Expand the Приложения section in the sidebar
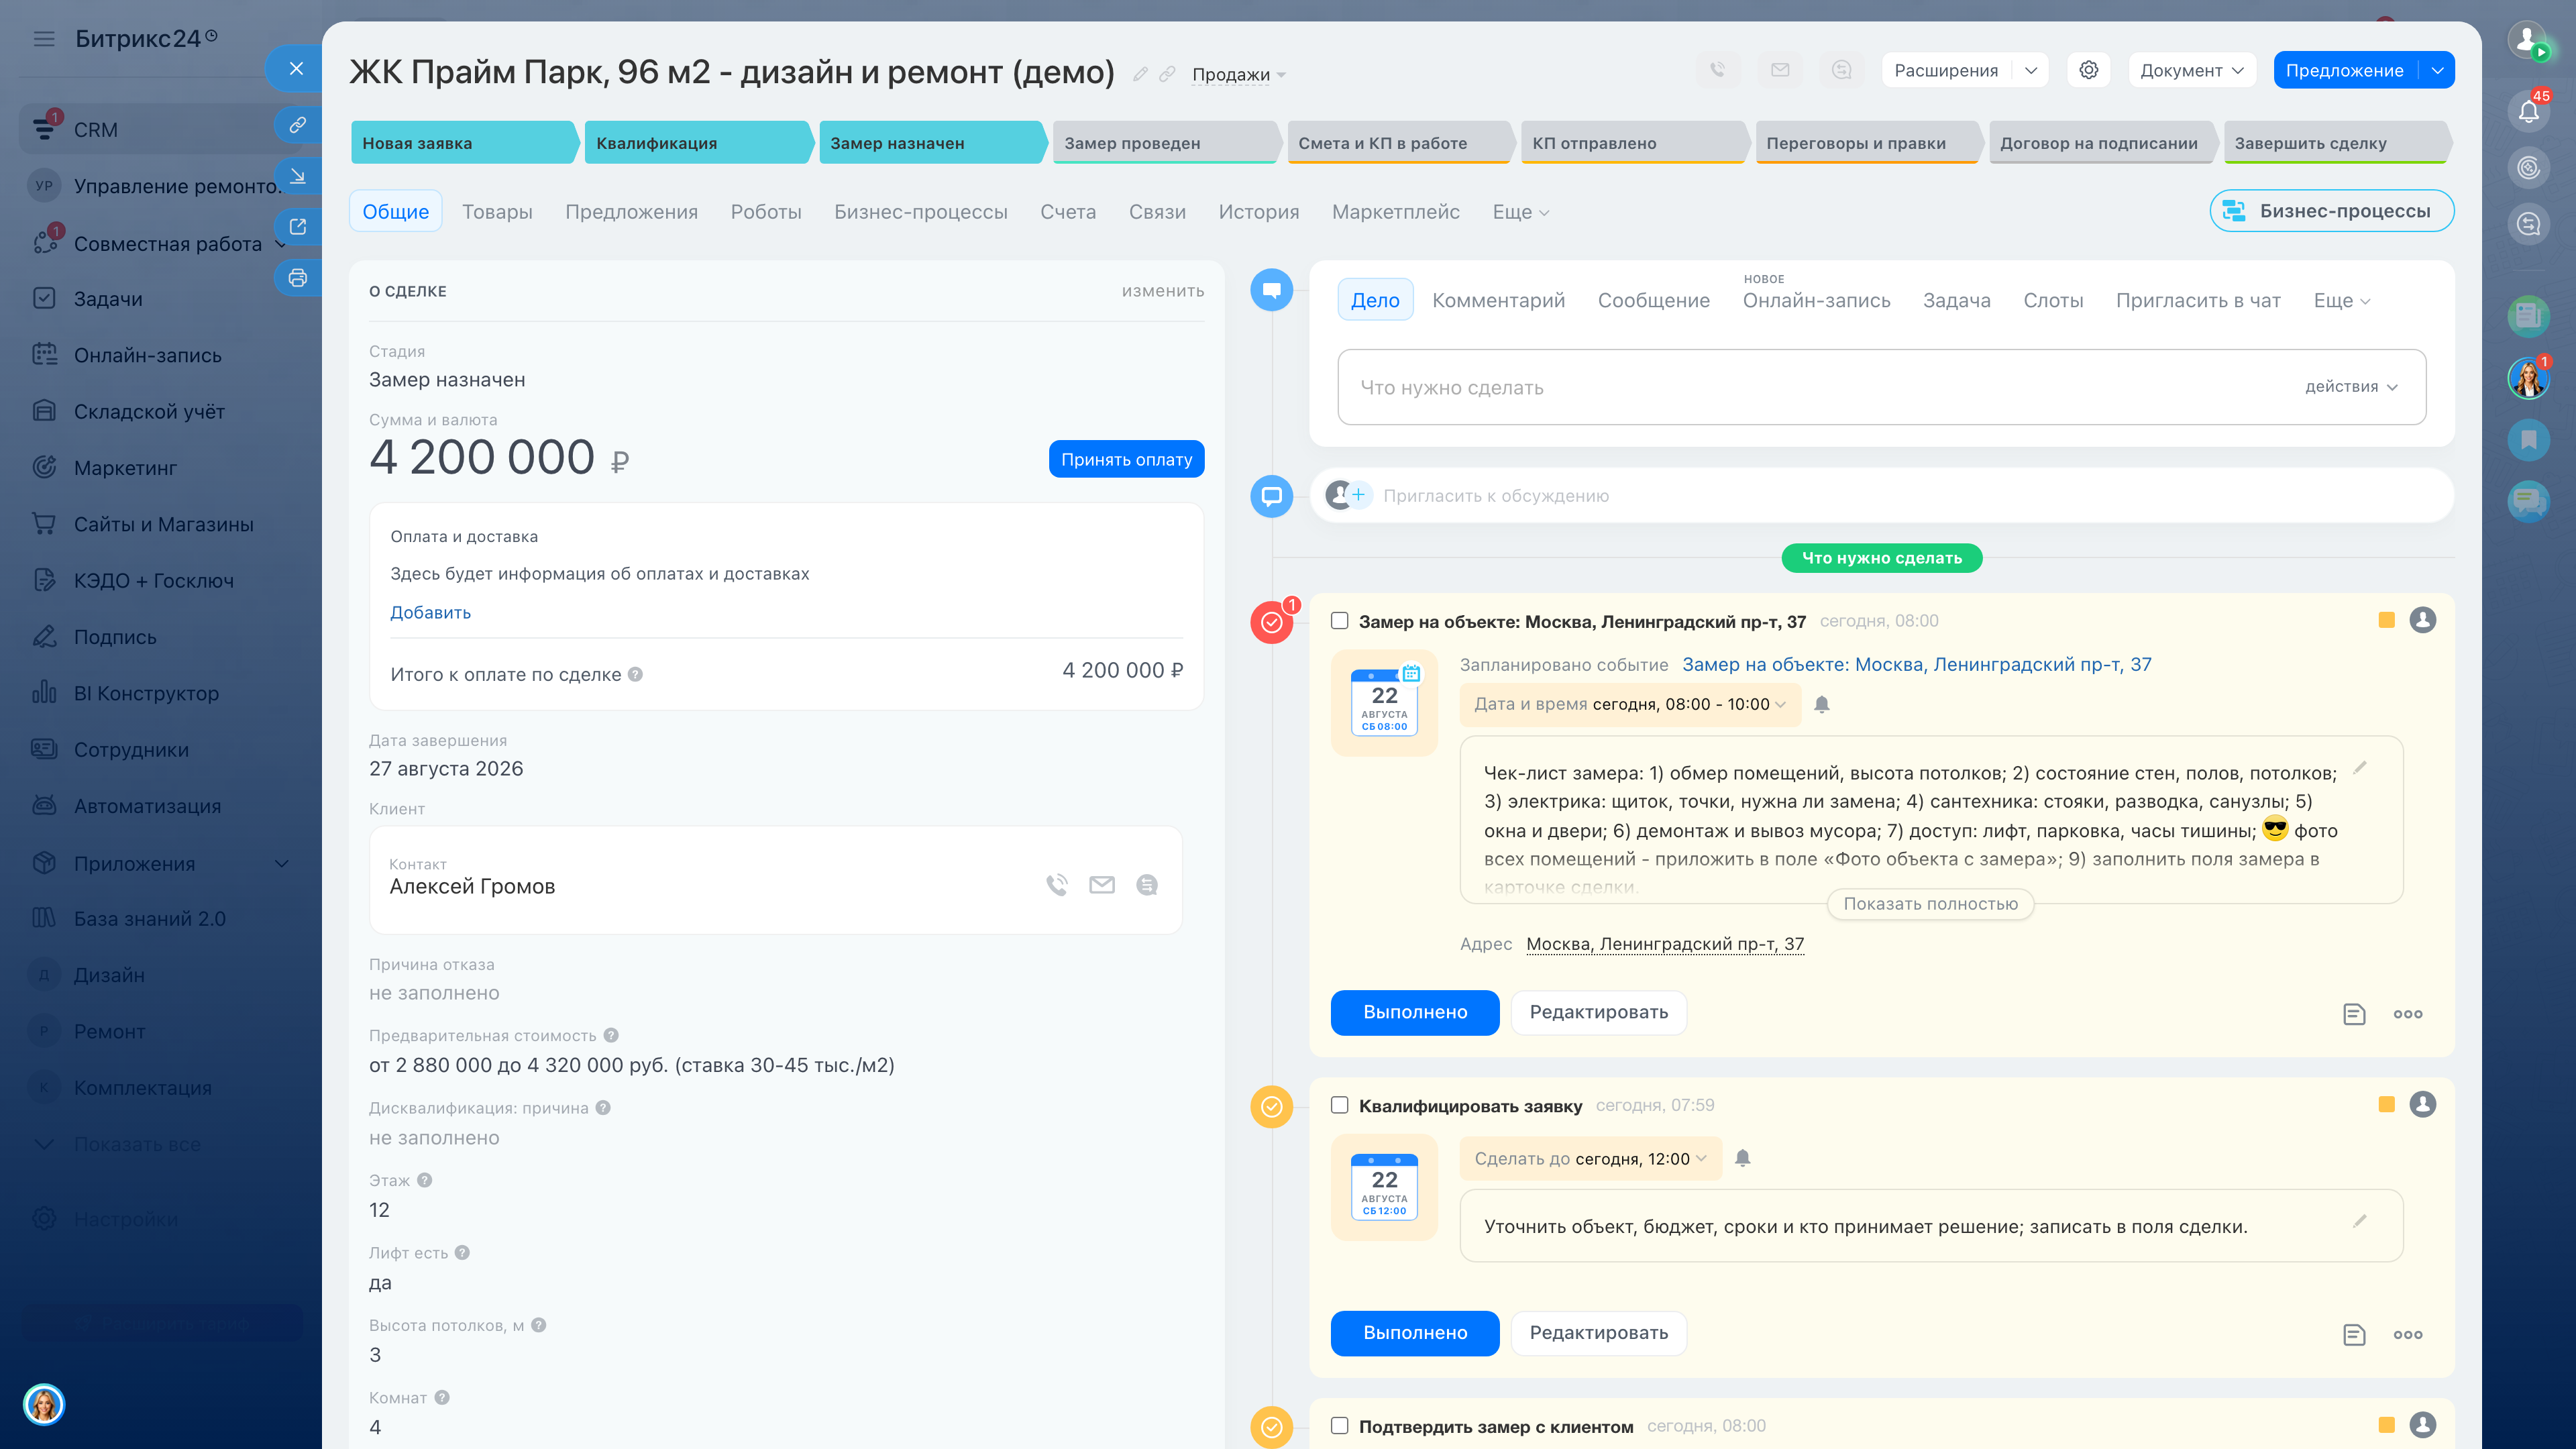 coord(282,863)
